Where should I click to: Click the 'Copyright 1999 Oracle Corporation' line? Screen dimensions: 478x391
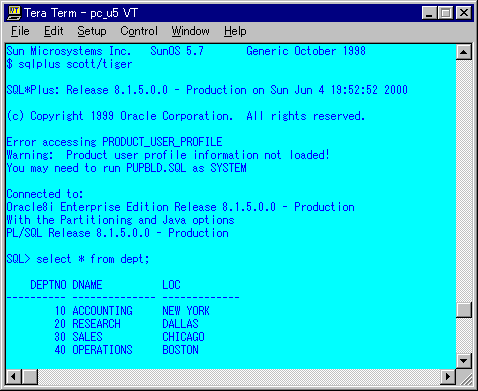click(x=186, y=116)
